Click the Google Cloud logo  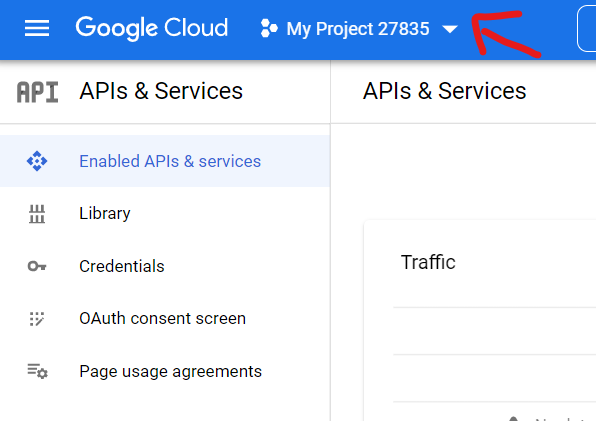coord(152,28)
